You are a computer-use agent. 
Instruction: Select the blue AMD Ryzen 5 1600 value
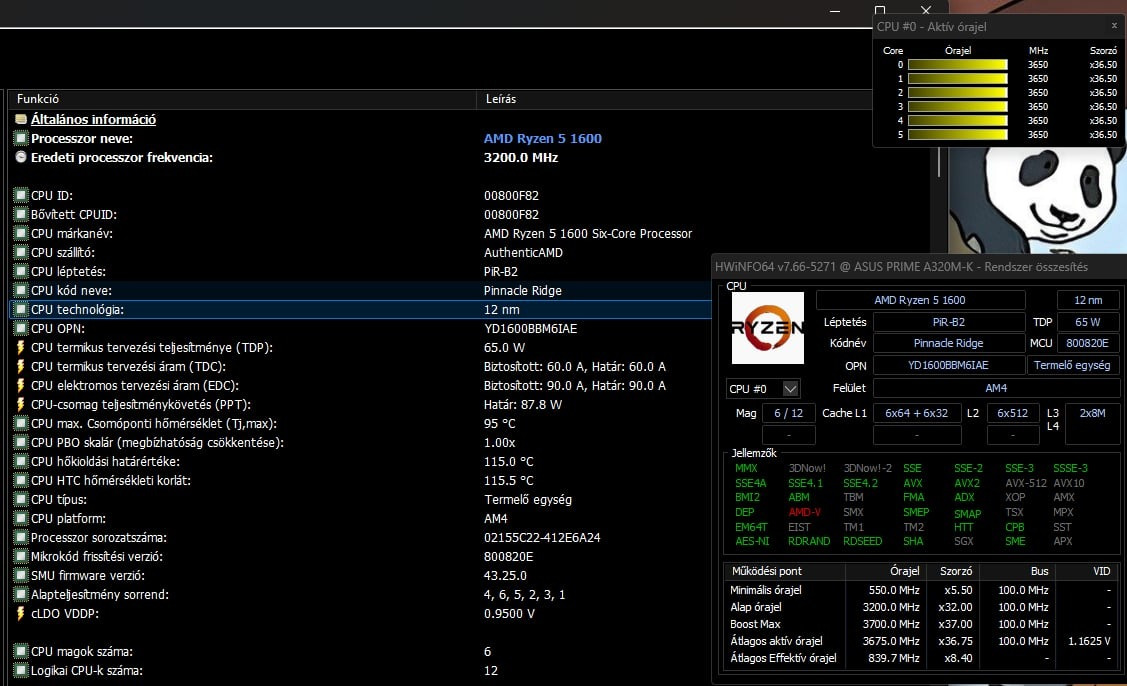point(543,138)
